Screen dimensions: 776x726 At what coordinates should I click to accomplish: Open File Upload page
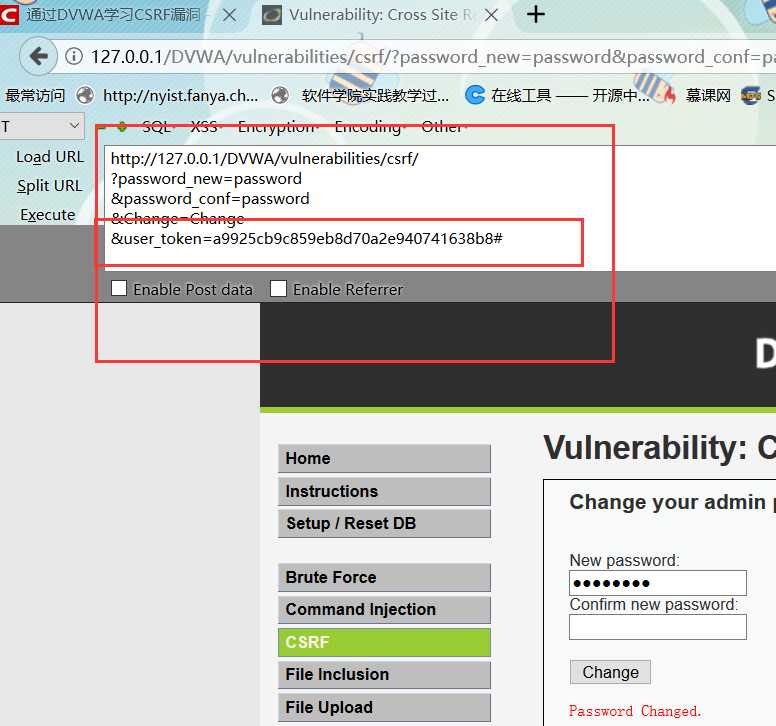384,707
